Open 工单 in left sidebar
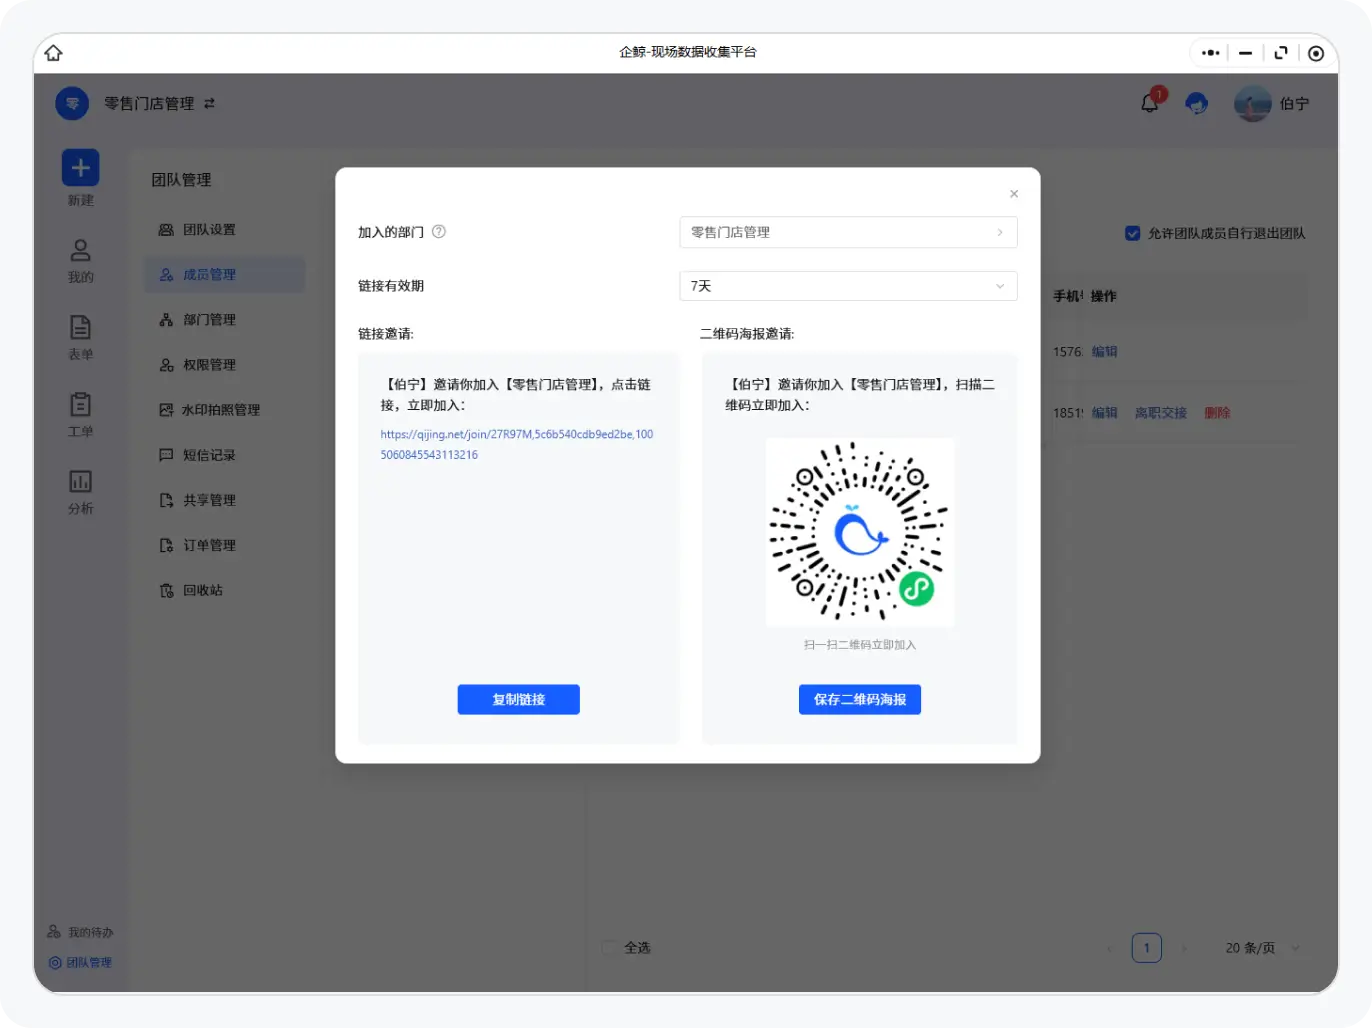This screenshot has height=1028, width=1372. click(81, 414)
